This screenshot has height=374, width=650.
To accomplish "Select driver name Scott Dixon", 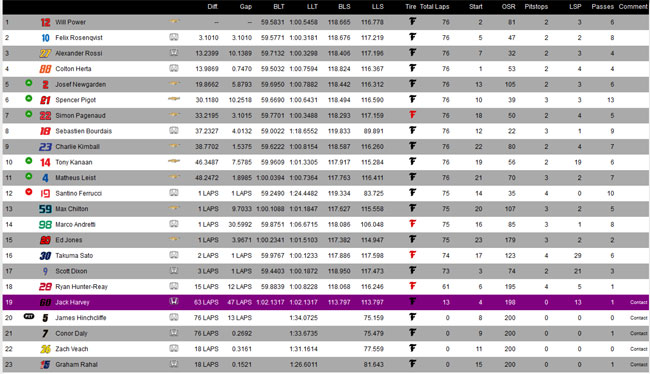I will (71, 271).
